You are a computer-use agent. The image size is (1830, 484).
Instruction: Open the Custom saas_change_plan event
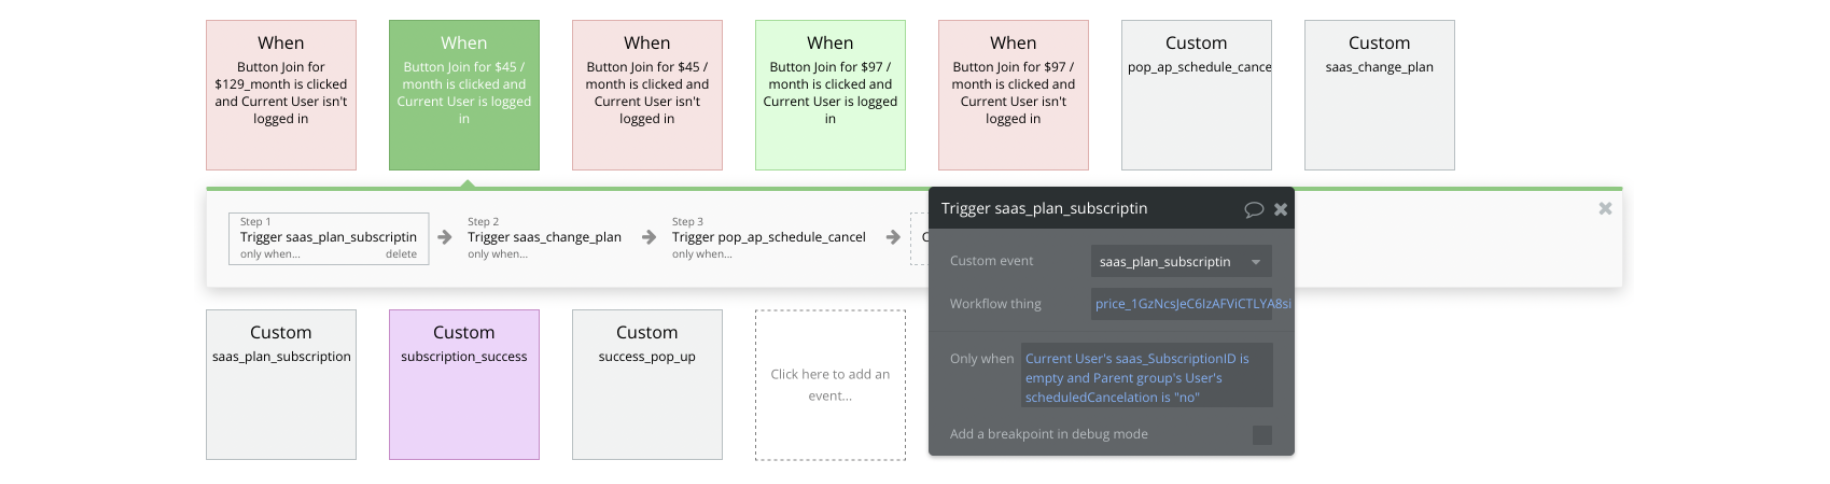click(1379, 95)
